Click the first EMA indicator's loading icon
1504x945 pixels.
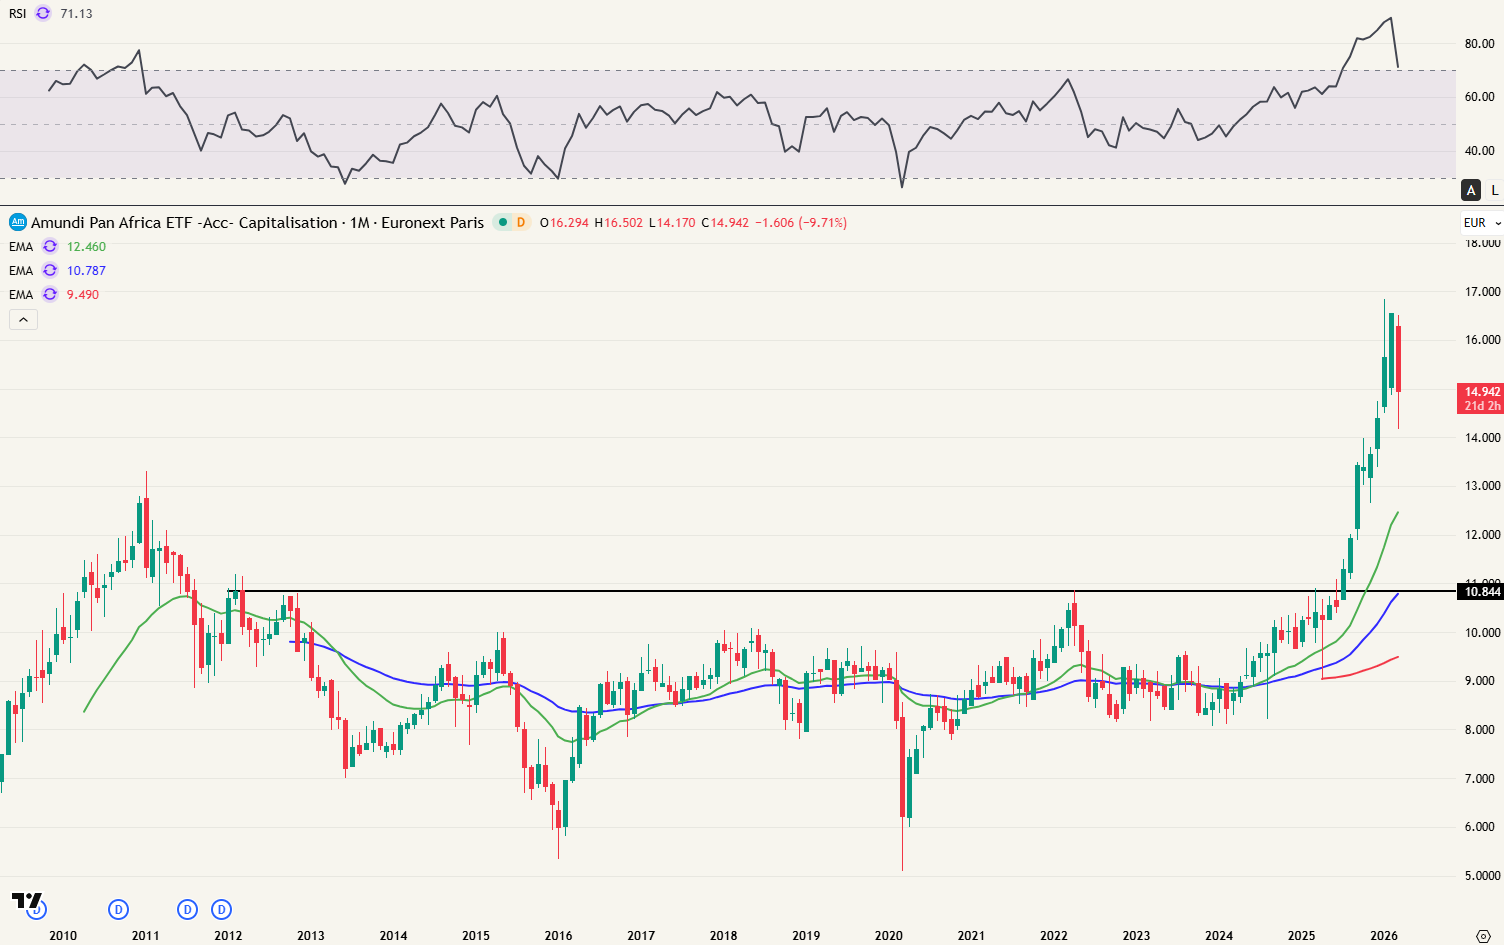(48, 246)
